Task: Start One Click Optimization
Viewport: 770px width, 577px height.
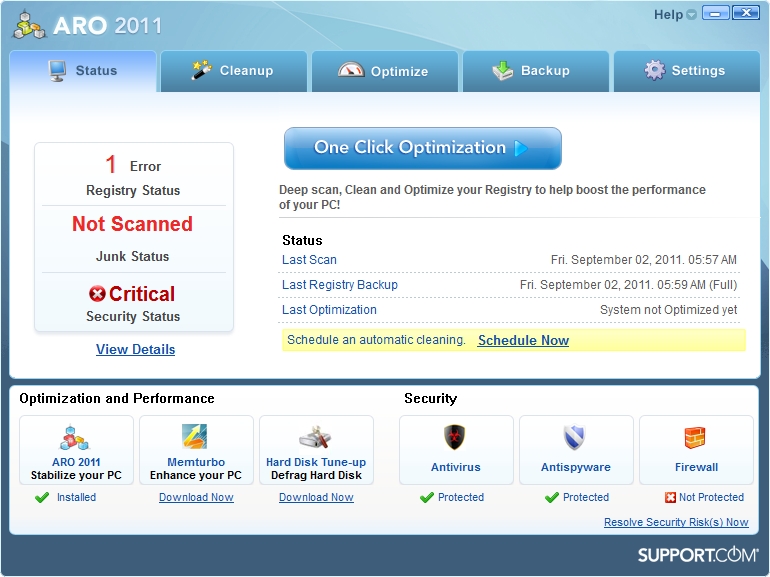Action: [x=423, y=148]
